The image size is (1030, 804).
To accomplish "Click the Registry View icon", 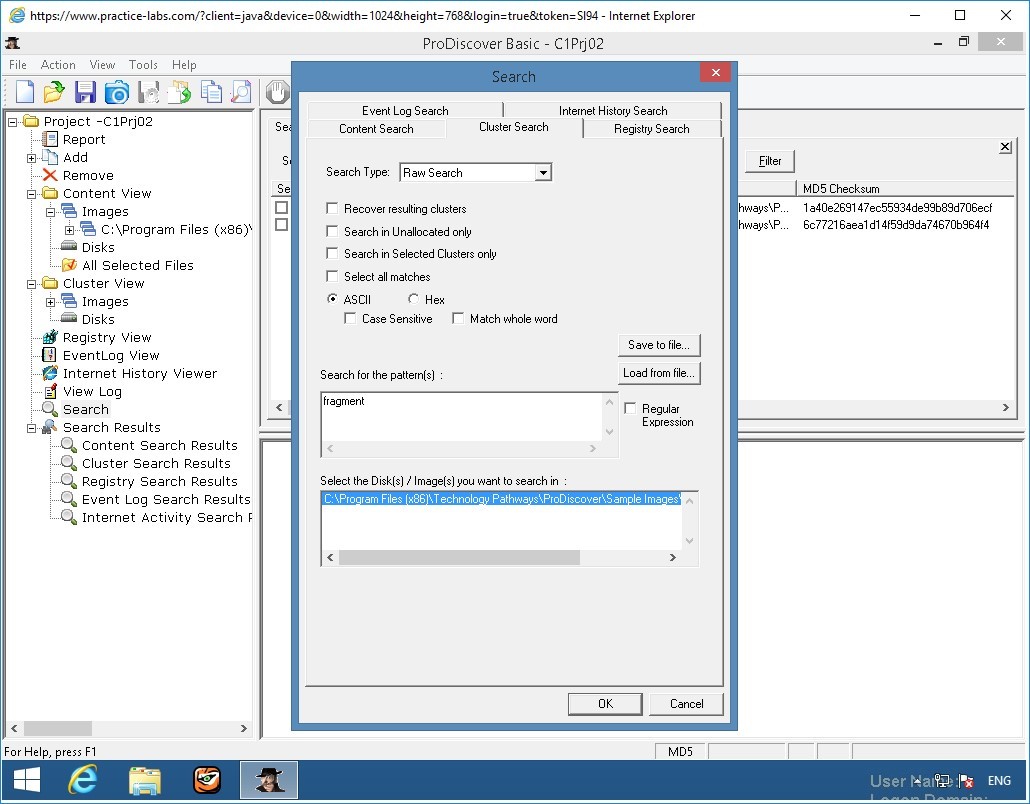I will pos(50,337).
